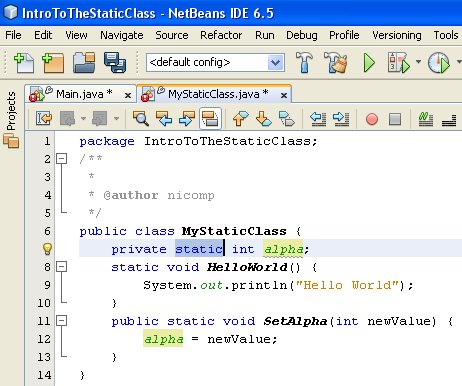
Task: Collapse the HelloWorld method fold
Action: pyautogui.click(x=62, y=267)
